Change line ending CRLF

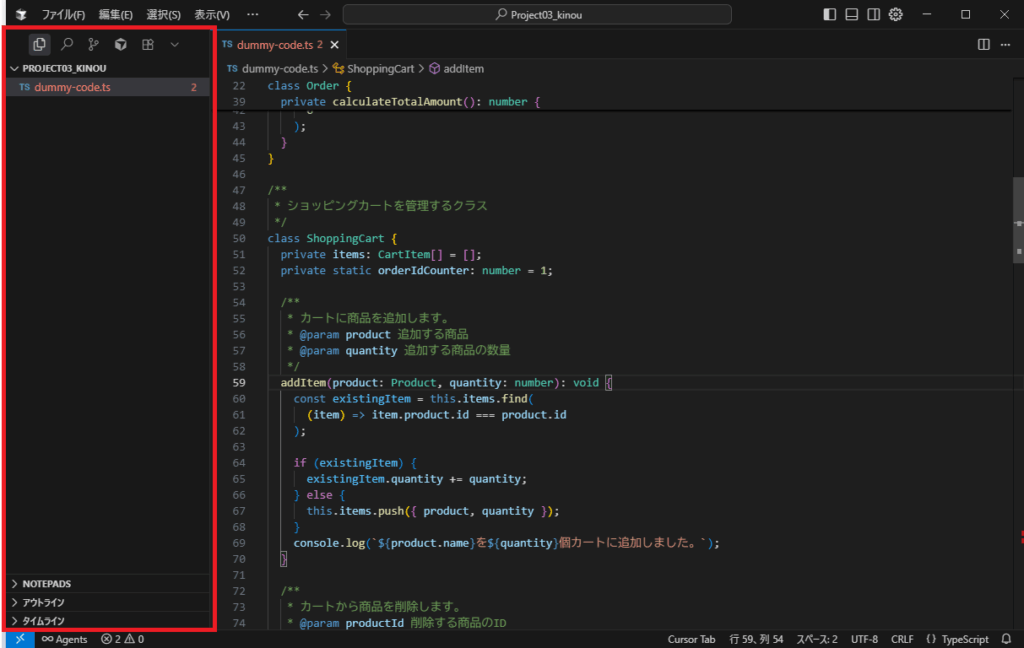tap(902, 639)
